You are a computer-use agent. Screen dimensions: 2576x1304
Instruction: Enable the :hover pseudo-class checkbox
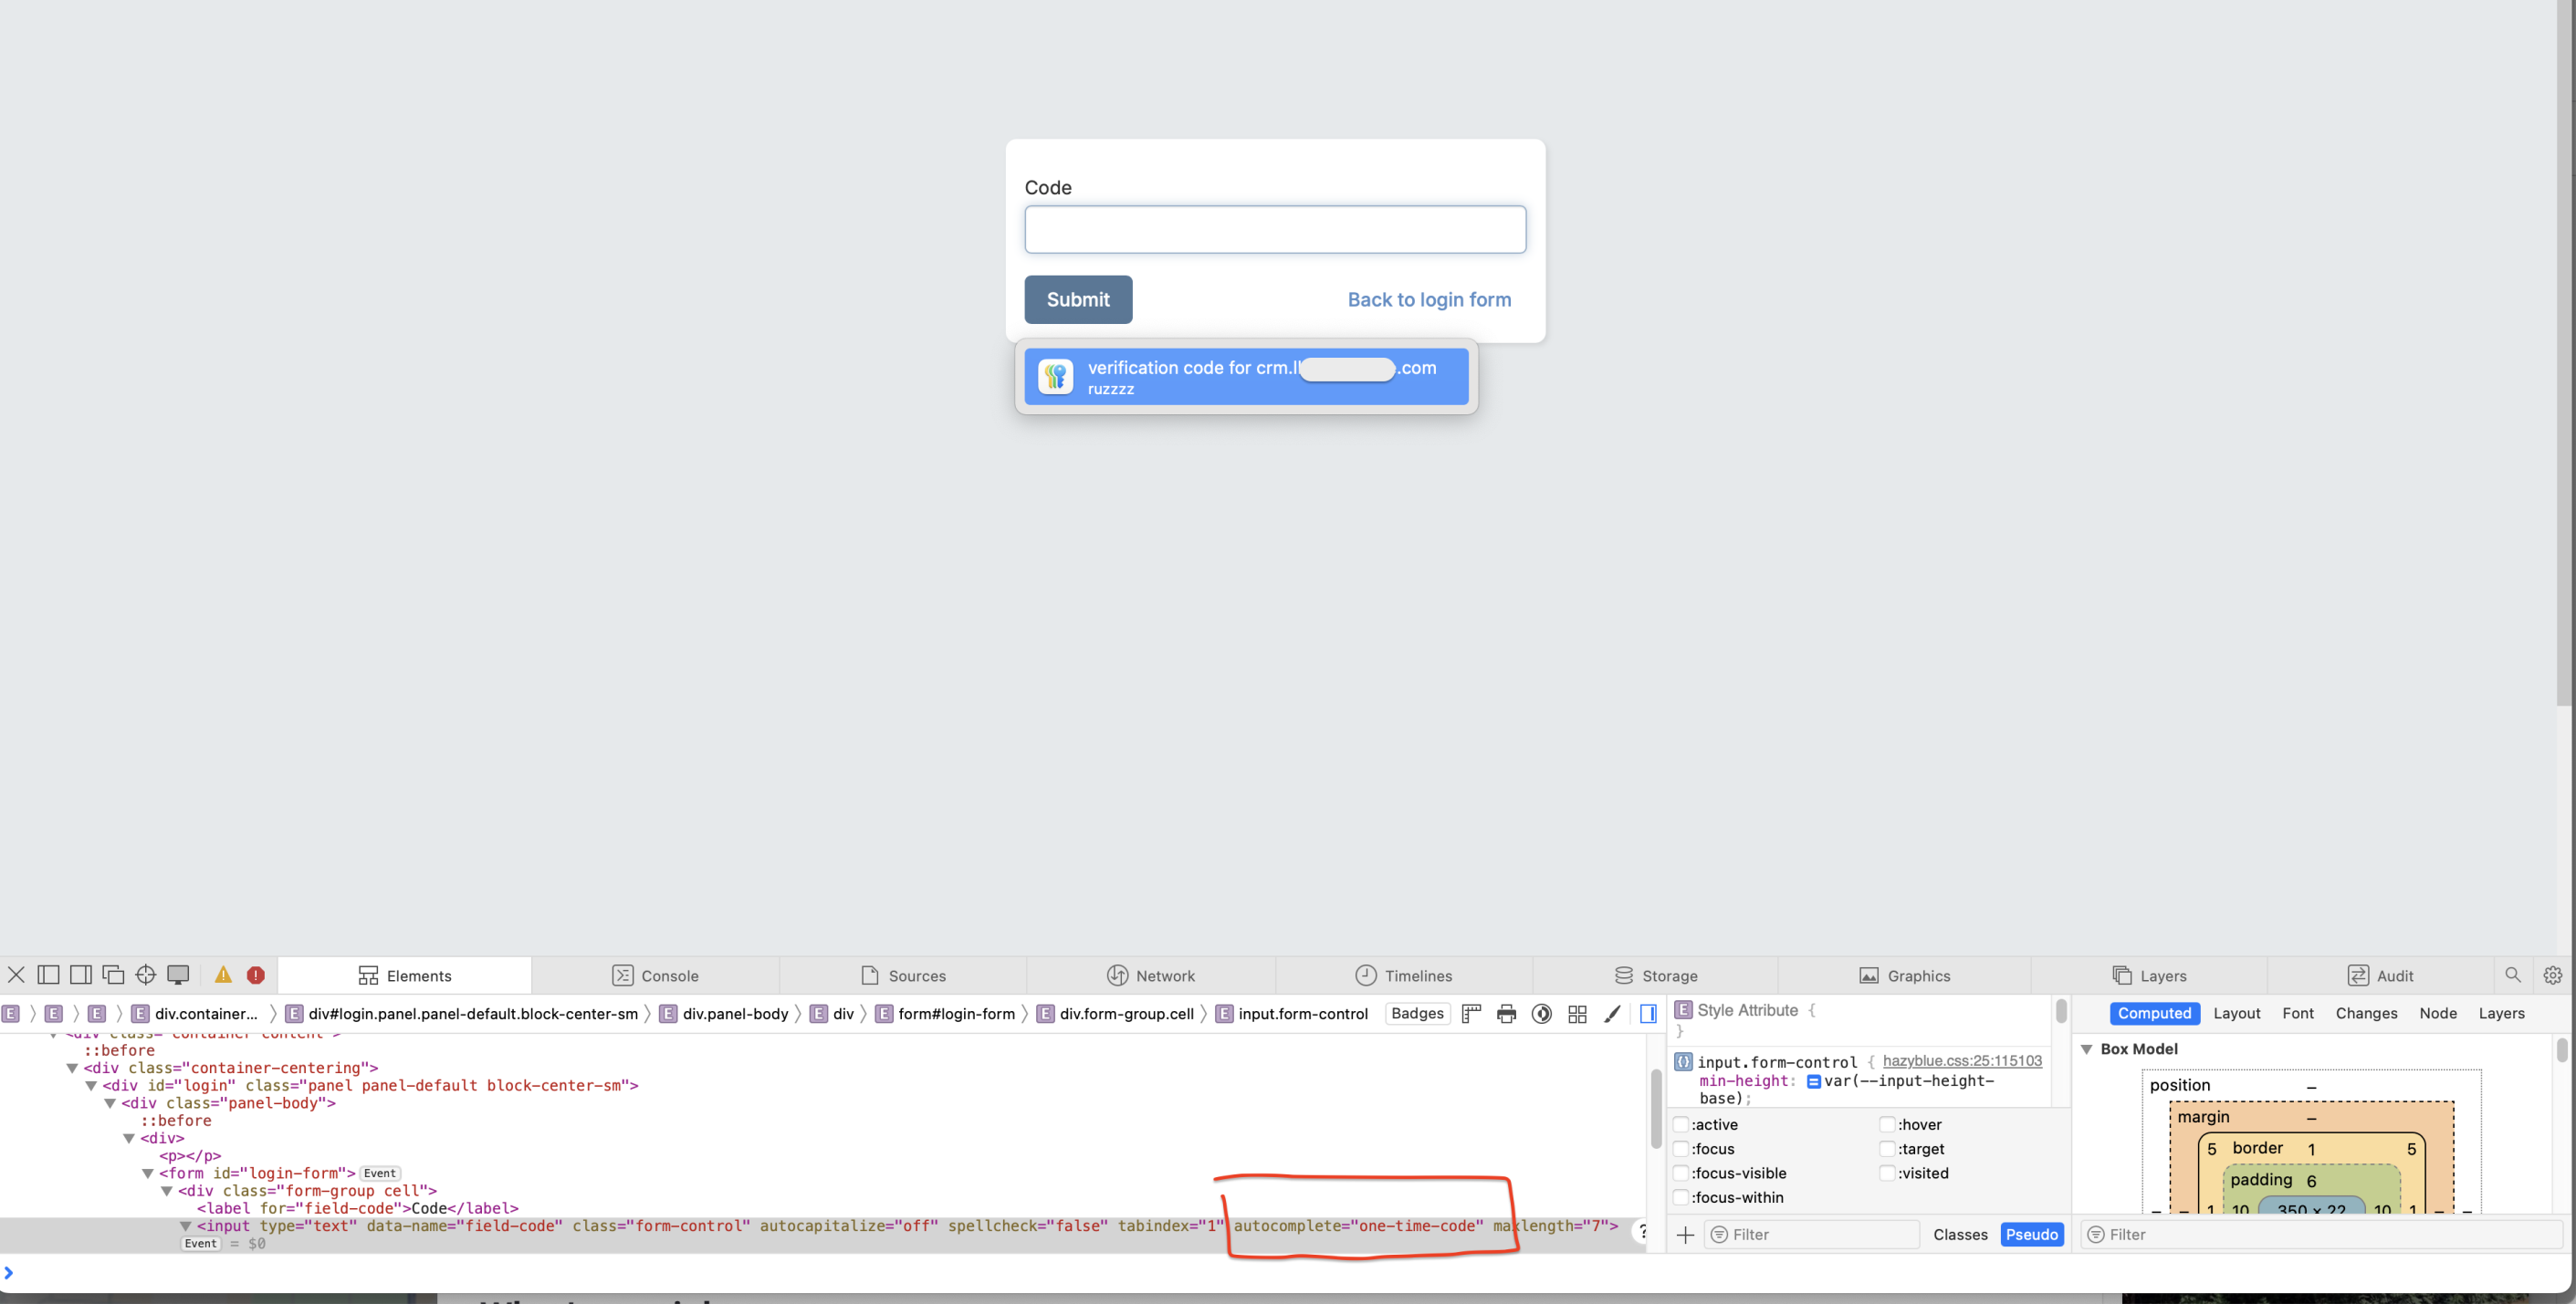coord(1887,1125)
